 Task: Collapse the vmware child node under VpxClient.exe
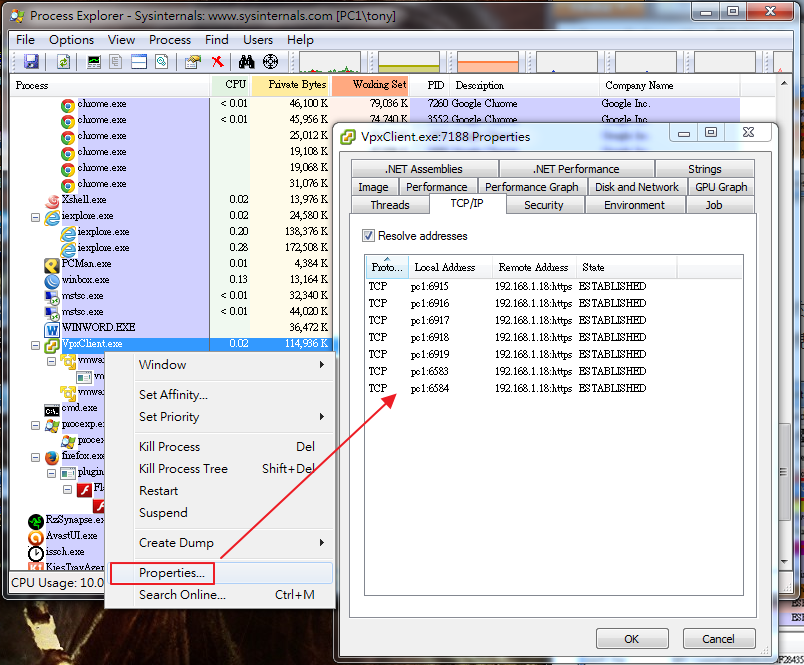[x=51, y=361]
